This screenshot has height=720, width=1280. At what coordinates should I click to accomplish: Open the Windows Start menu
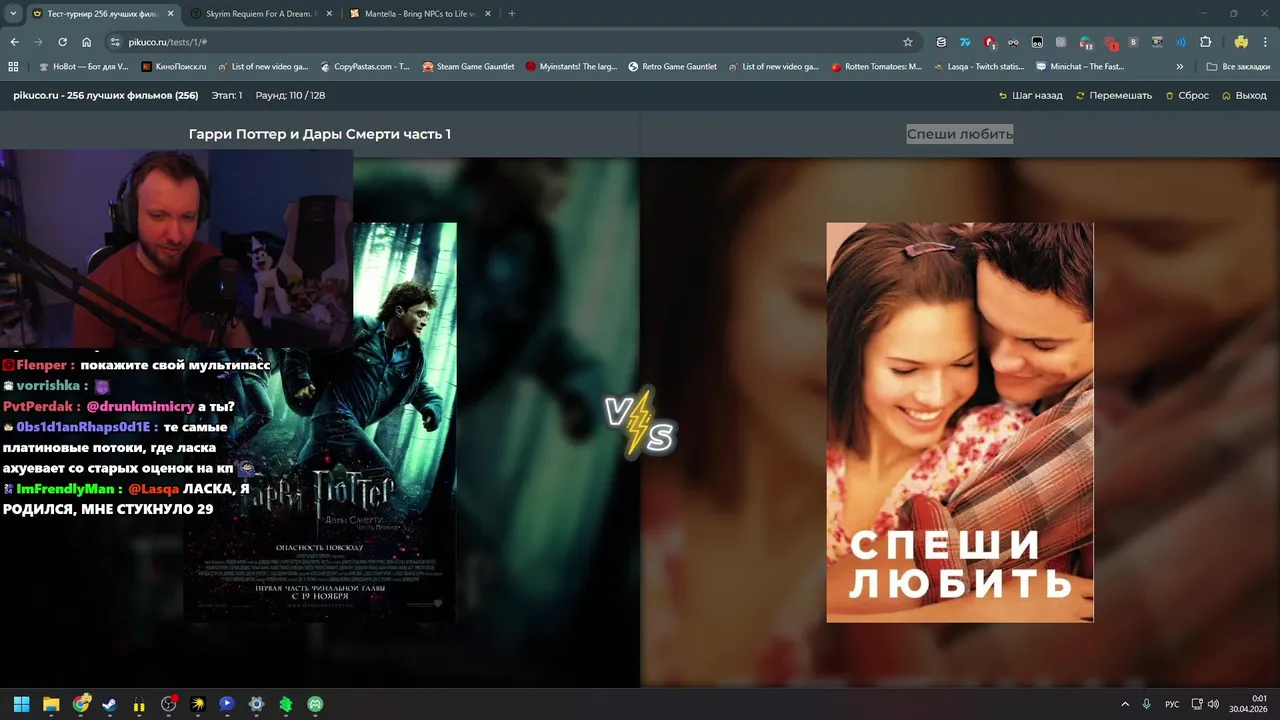pyautogui.click(x=21, y=704)
